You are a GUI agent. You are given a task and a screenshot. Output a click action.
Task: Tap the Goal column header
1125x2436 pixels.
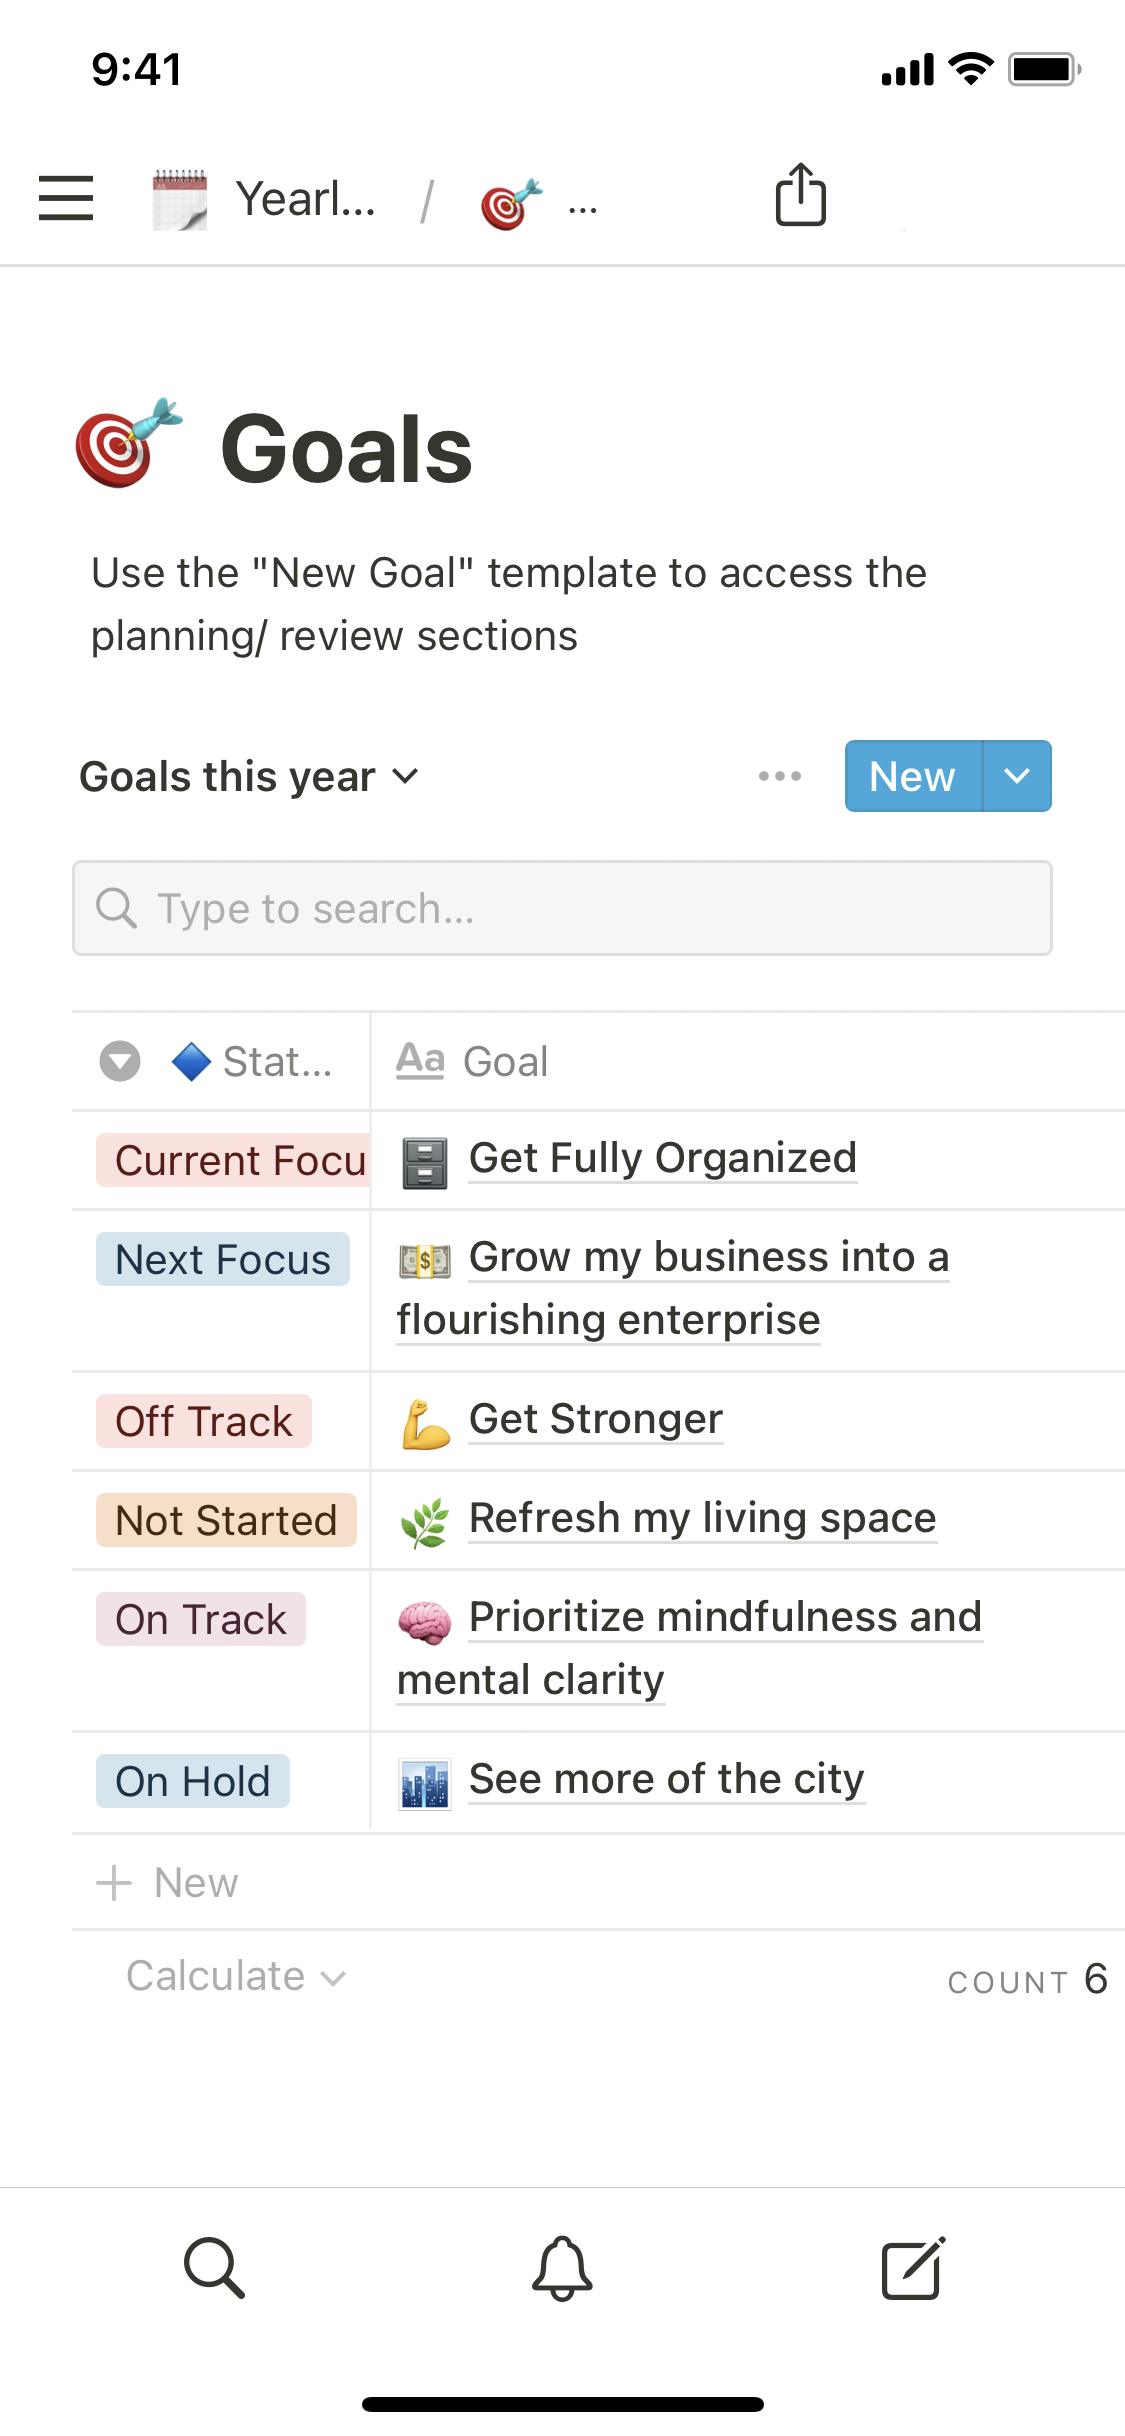coord(505,1061)
